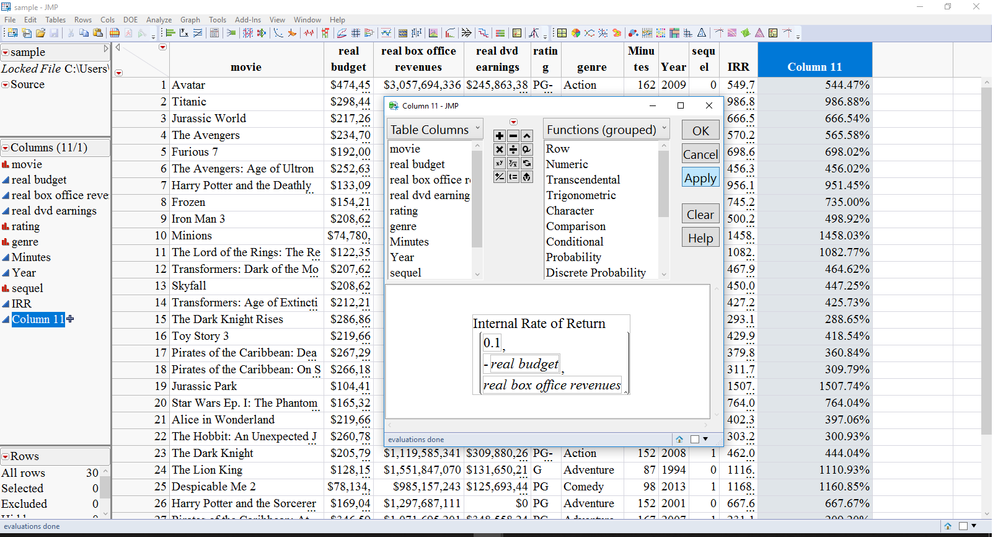Click the 0.1 value in the formula
Viewport: 998px width, 537px height.
pyautogui.click(x=492, y=343)
